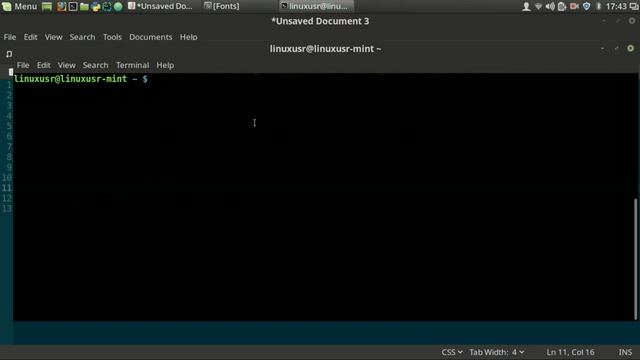Screen dimensions: 640x360
Task: Open the text editor Search menu
Action: 82,37
